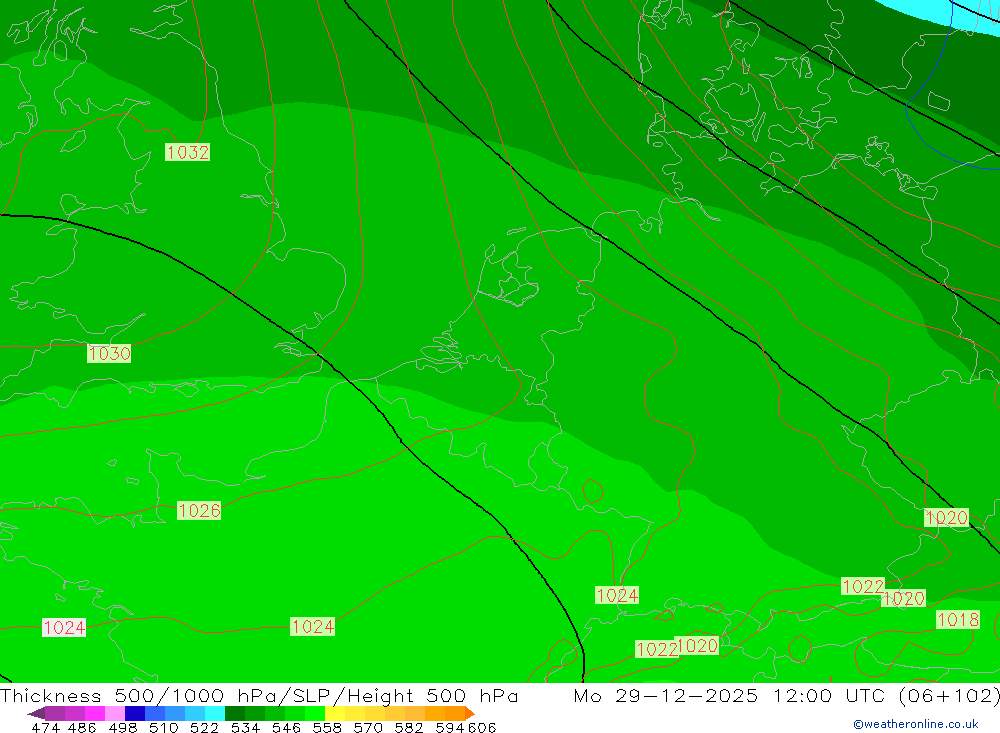Click the 546 value on legend scale
1000x733 pixels.
coord(286,728)
